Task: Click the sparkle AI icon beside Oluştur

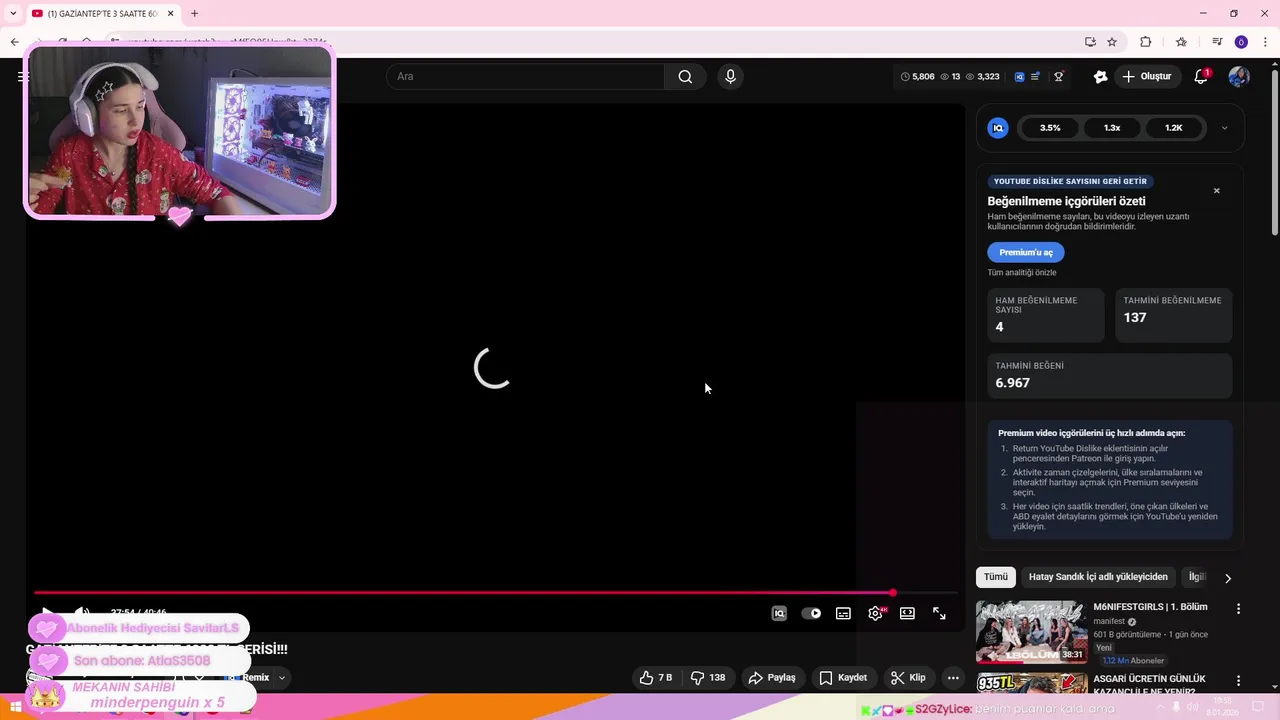Action: (1101, 77)
